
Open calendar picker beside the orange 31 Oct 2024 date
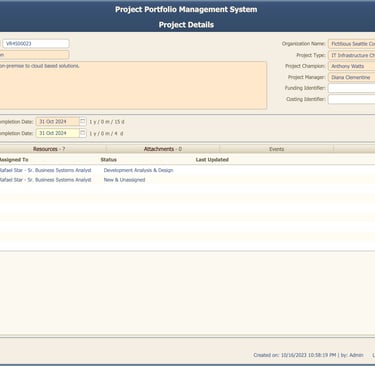(83, 122)
